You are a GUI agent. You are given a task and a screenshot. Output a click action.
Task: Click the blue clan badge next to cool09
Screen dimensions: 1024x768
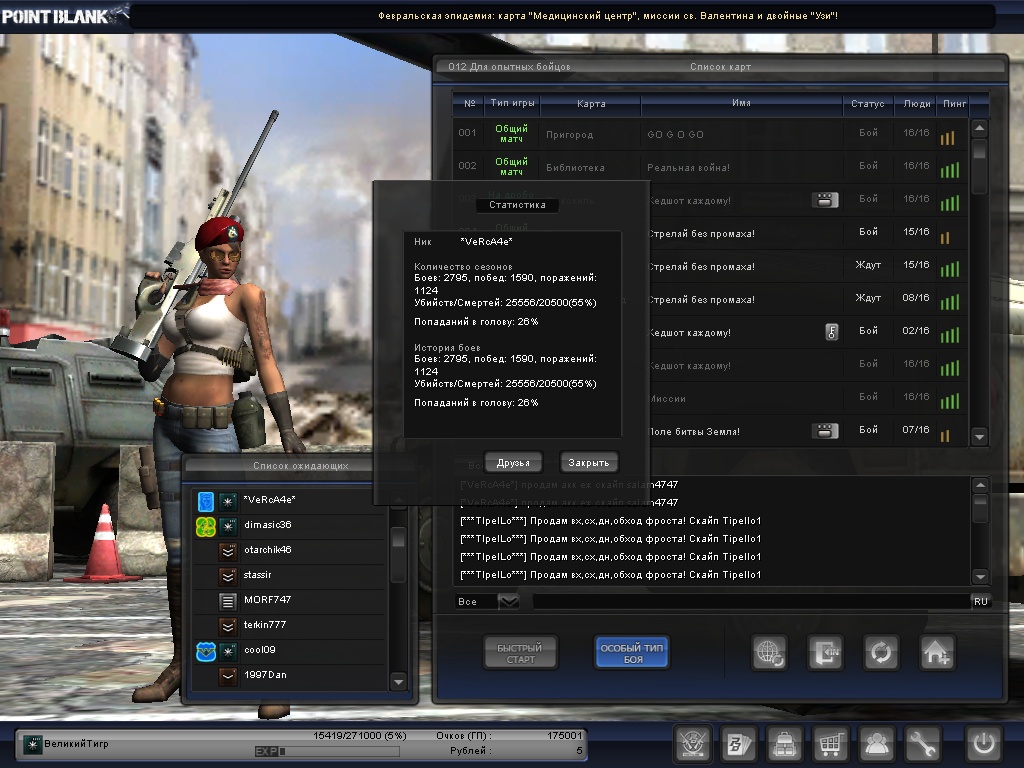click(x=206, y=651)
